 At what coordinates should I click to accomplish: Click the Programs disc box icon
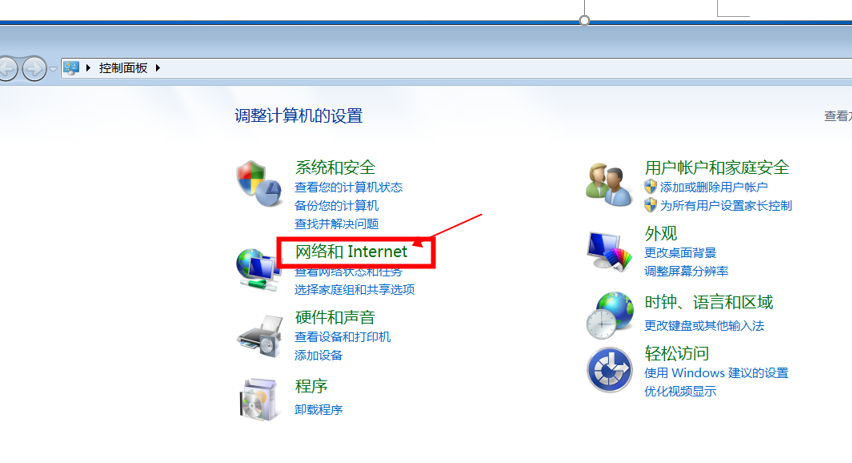[259, 399]
